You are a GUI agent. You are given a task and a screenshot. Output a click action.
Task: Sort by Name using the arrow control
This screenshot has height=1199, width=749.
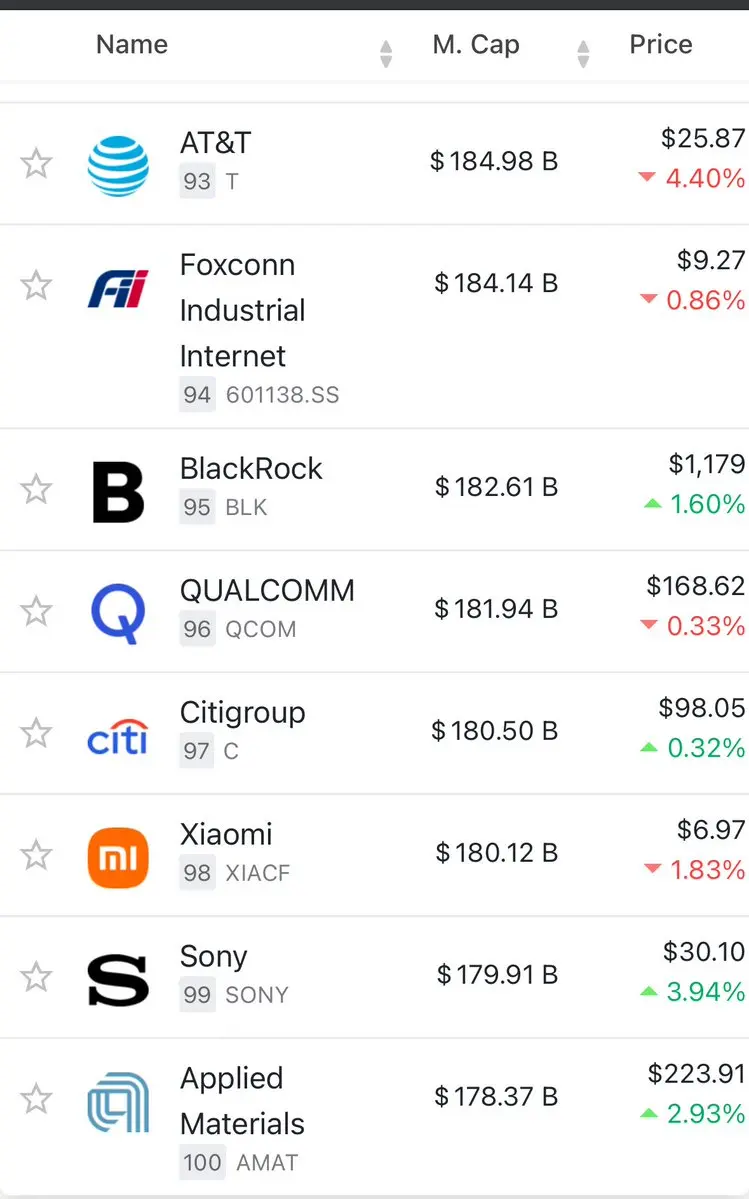point(386,54)
